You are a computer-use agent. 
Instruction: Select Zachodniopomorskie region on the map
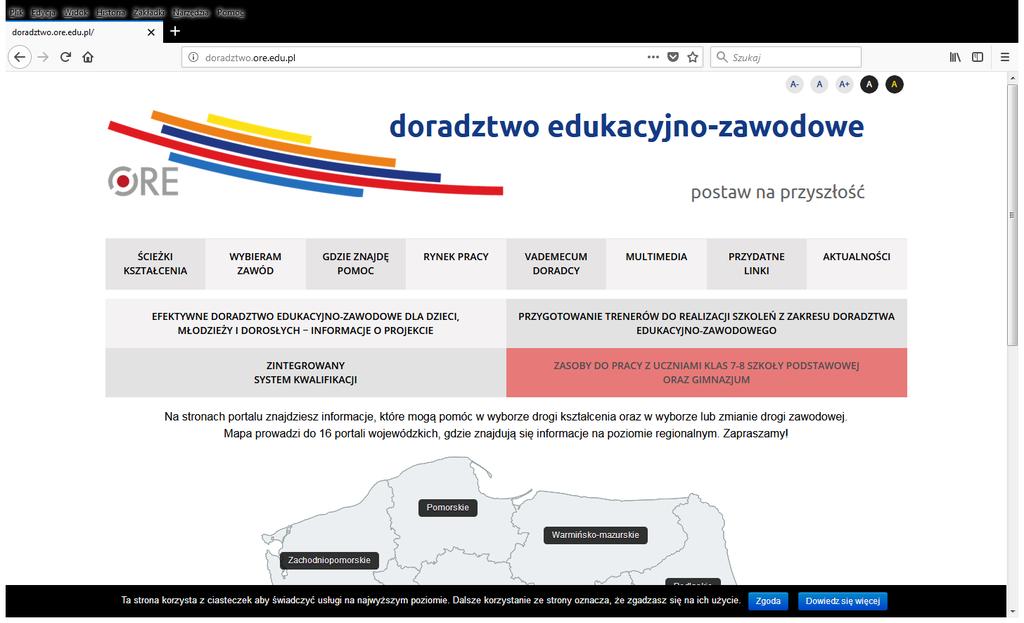(x=329, y=560)
